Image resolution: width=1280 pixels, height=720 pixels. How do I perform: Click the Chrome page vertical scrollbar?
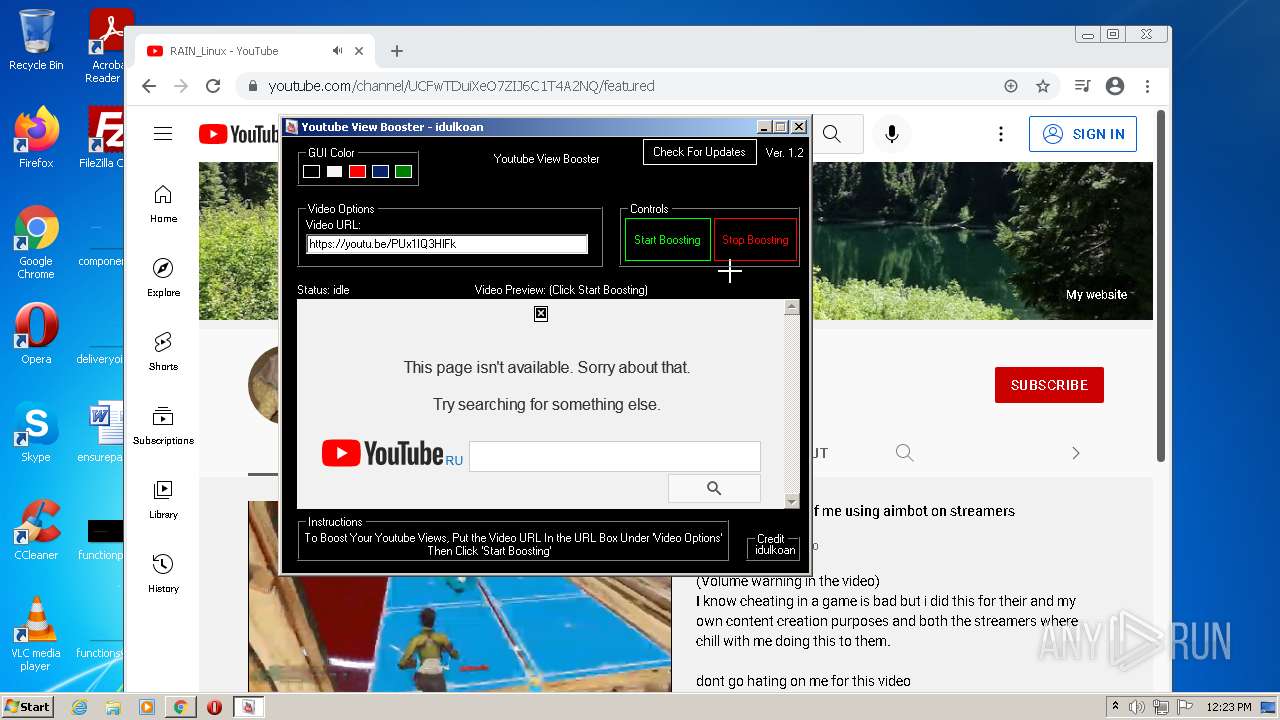coord(1161,285)
